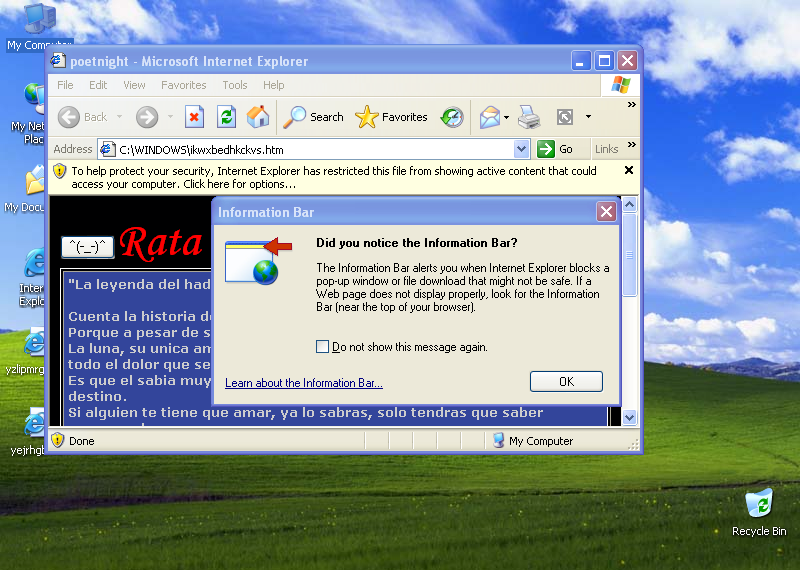Click the green Go button
800x570 pixels.
[x=556, y=150]
